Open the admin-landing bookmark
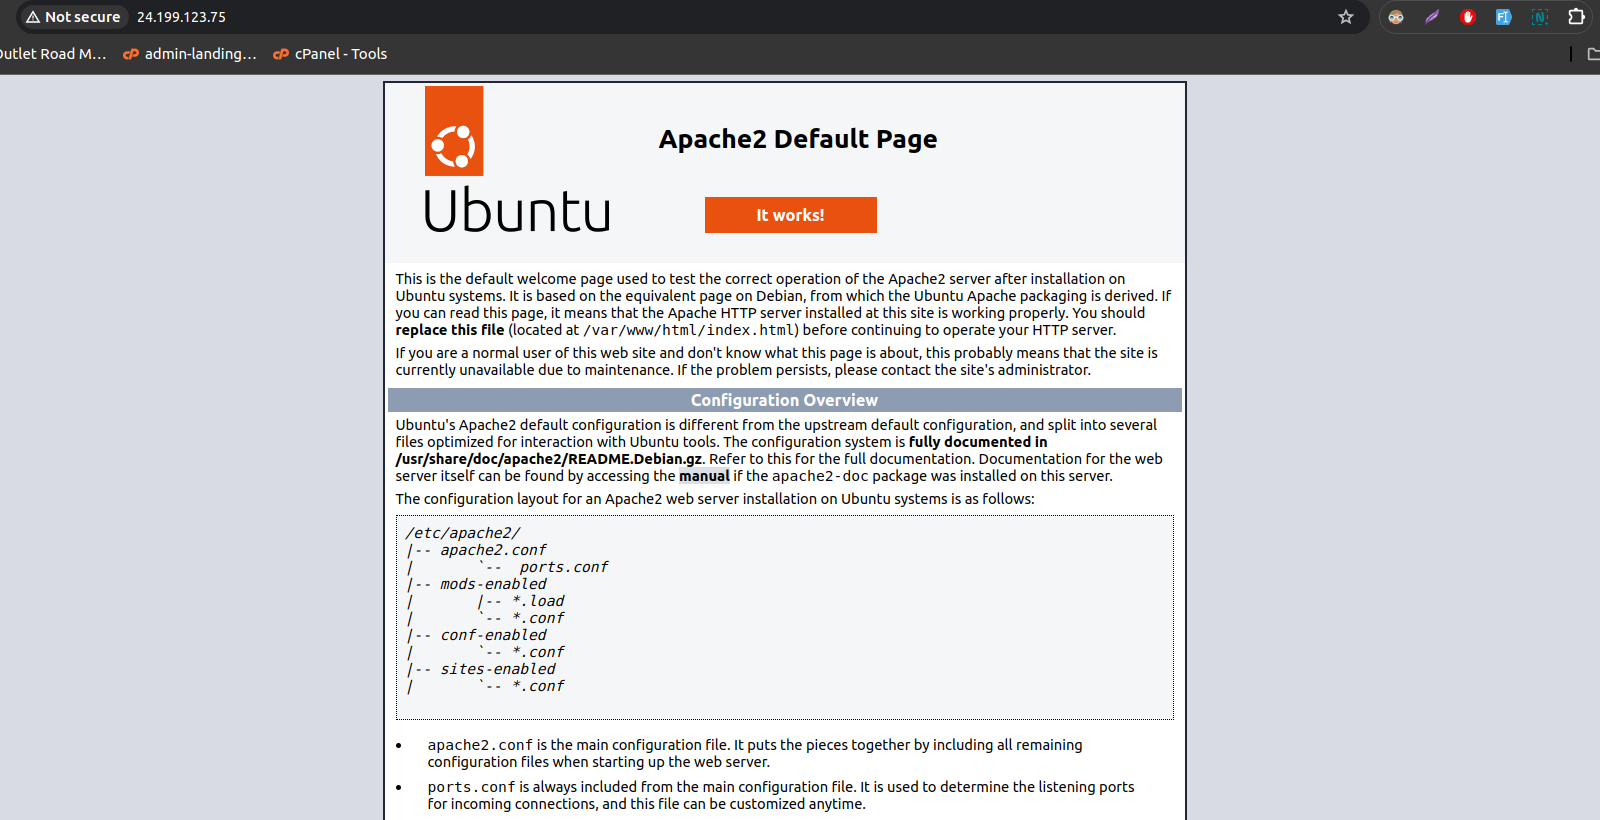Viewport: 1600px width, 820px height. 190,54
